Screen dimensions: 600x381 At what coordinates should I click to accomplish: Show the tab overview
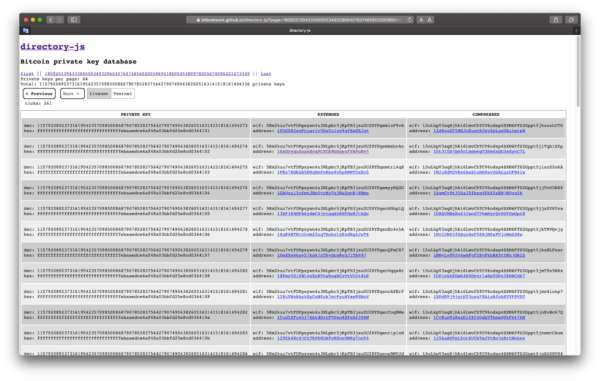coord(571,20)
